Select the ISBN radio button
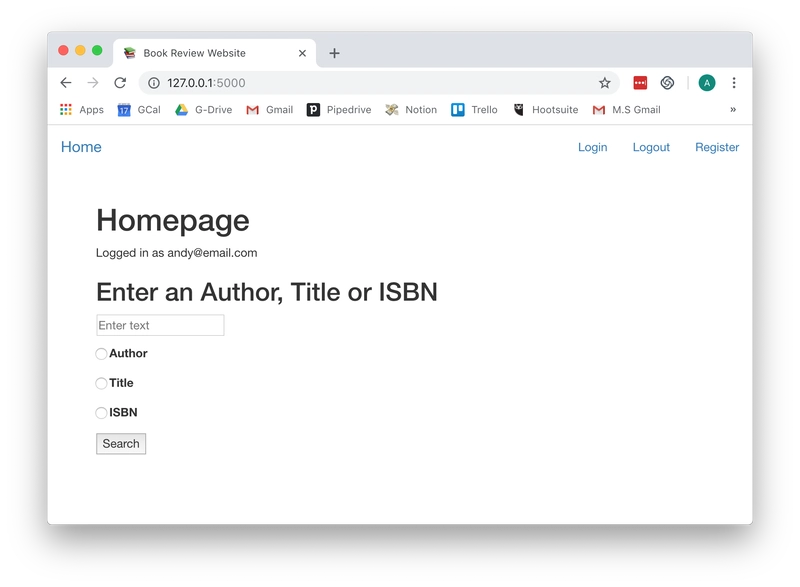Screen dimensions: 800x587 101,413
